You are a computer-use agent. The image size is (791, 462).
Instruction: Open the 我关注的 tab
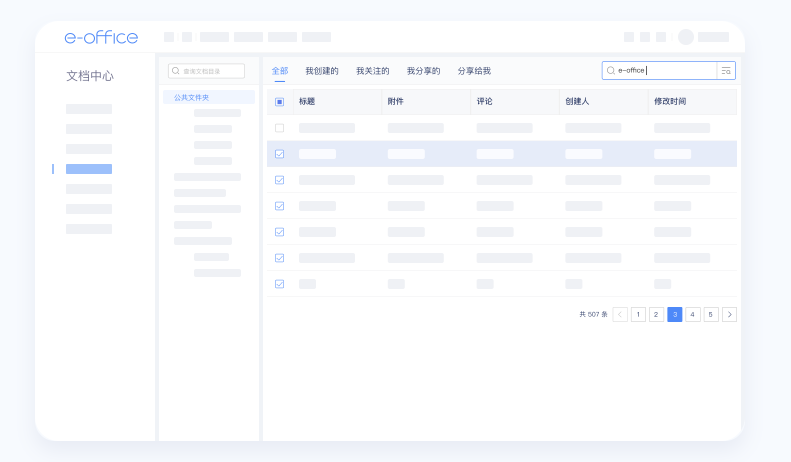(x=373, y=71)
